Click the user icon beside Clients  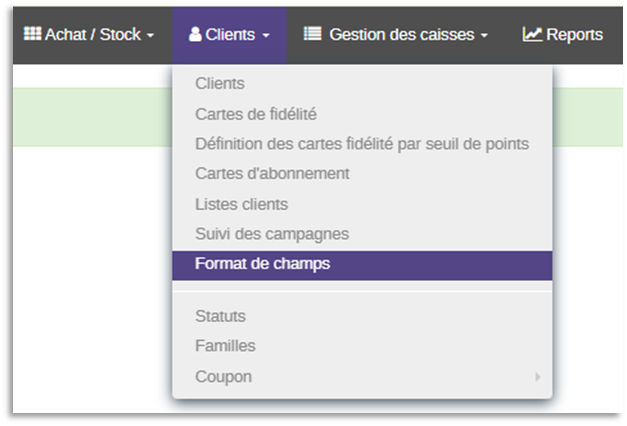(195, 34)
